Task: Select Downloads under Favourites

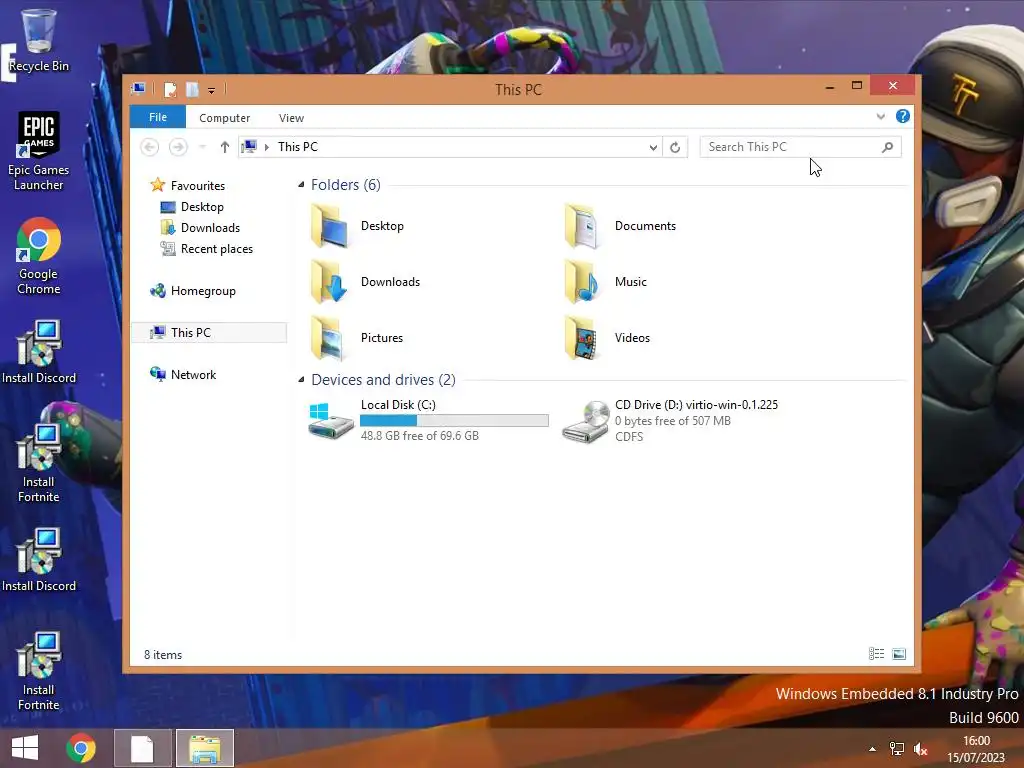Action: click(x=200, y=228)
